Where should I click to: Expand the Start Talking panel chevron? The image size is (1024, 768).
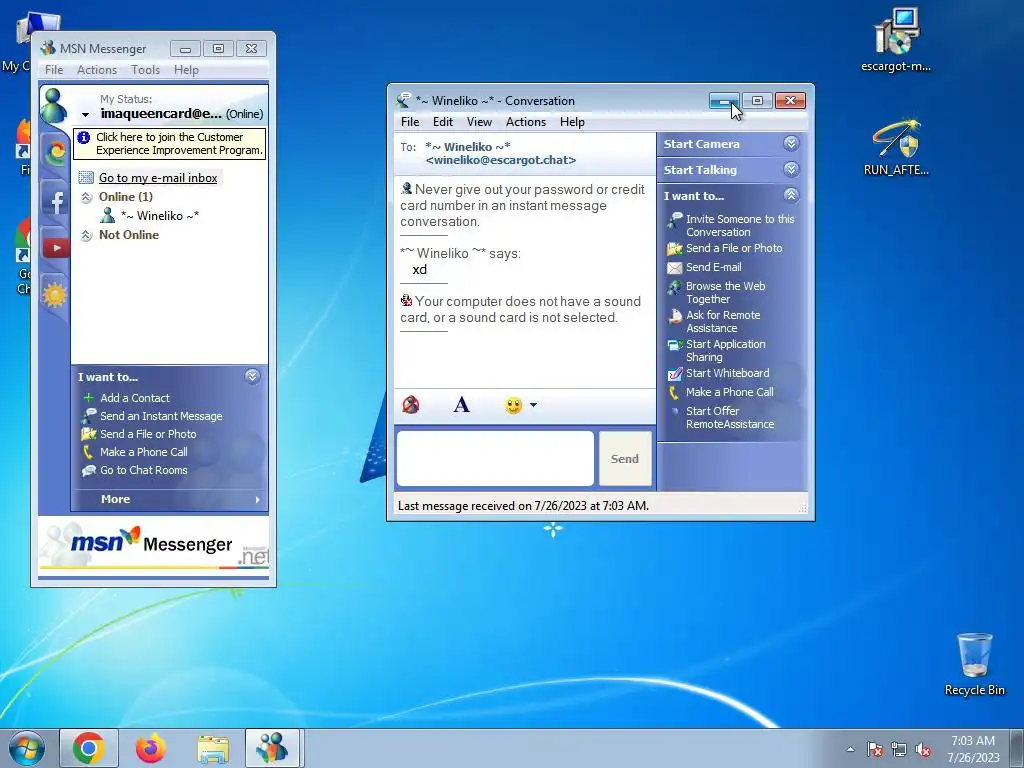pyautogui.click(x=791, y=170)
